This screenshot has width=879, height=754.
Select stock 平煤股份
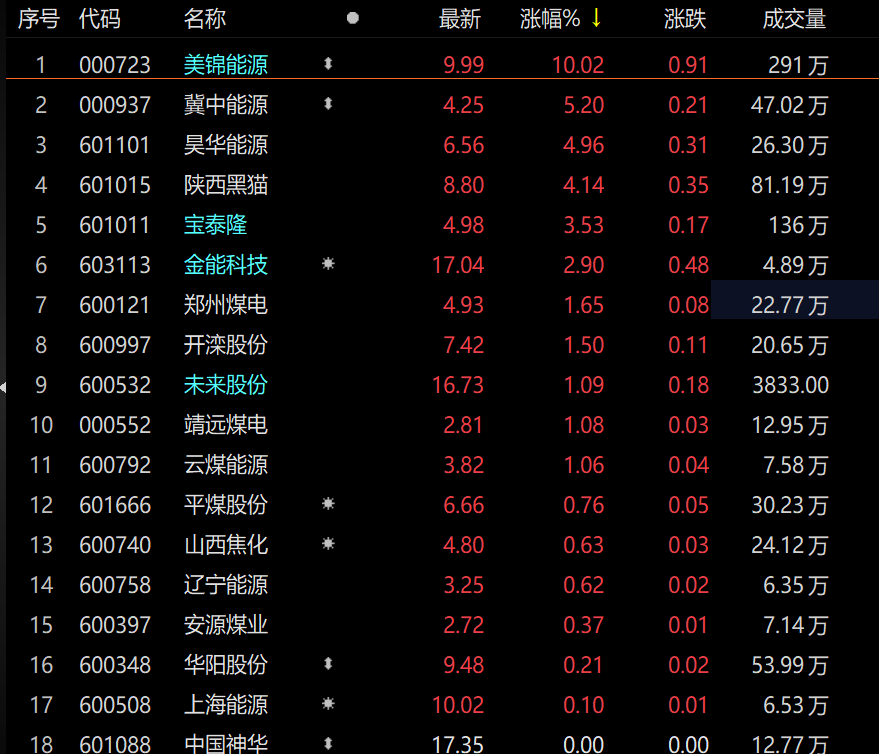coord(226,505)
